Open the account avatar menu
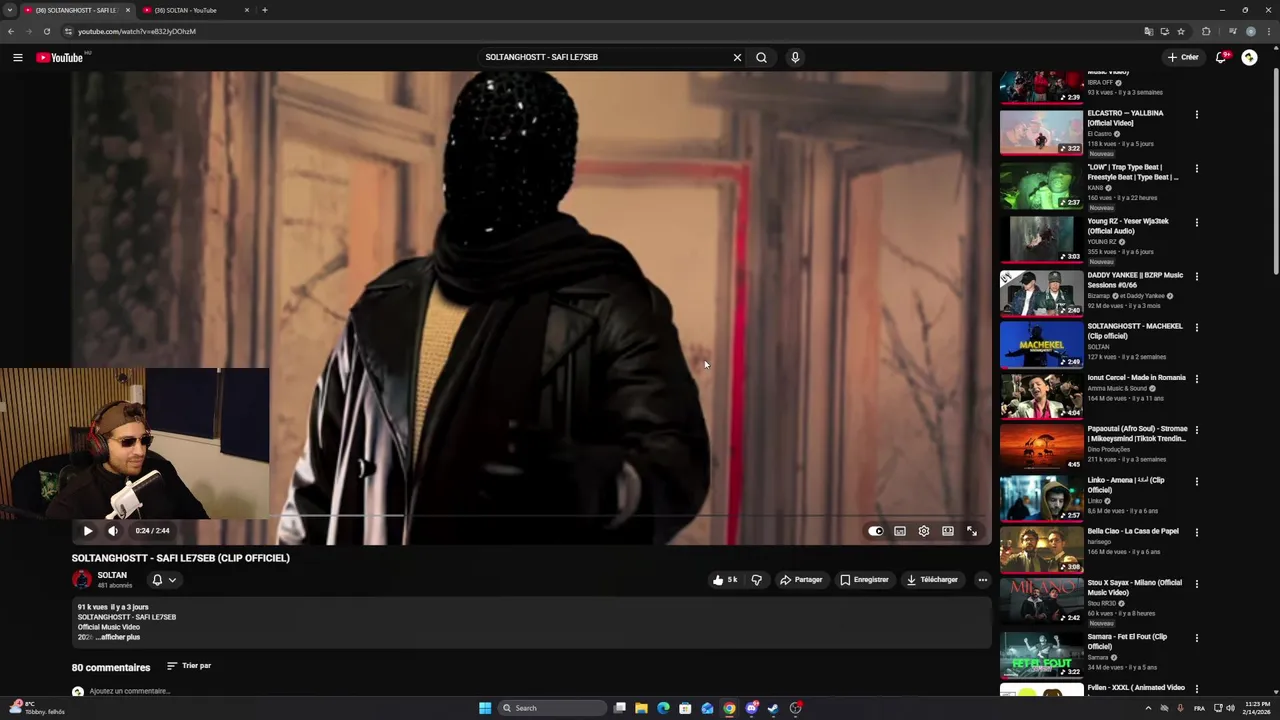 tap(1249, 57)
